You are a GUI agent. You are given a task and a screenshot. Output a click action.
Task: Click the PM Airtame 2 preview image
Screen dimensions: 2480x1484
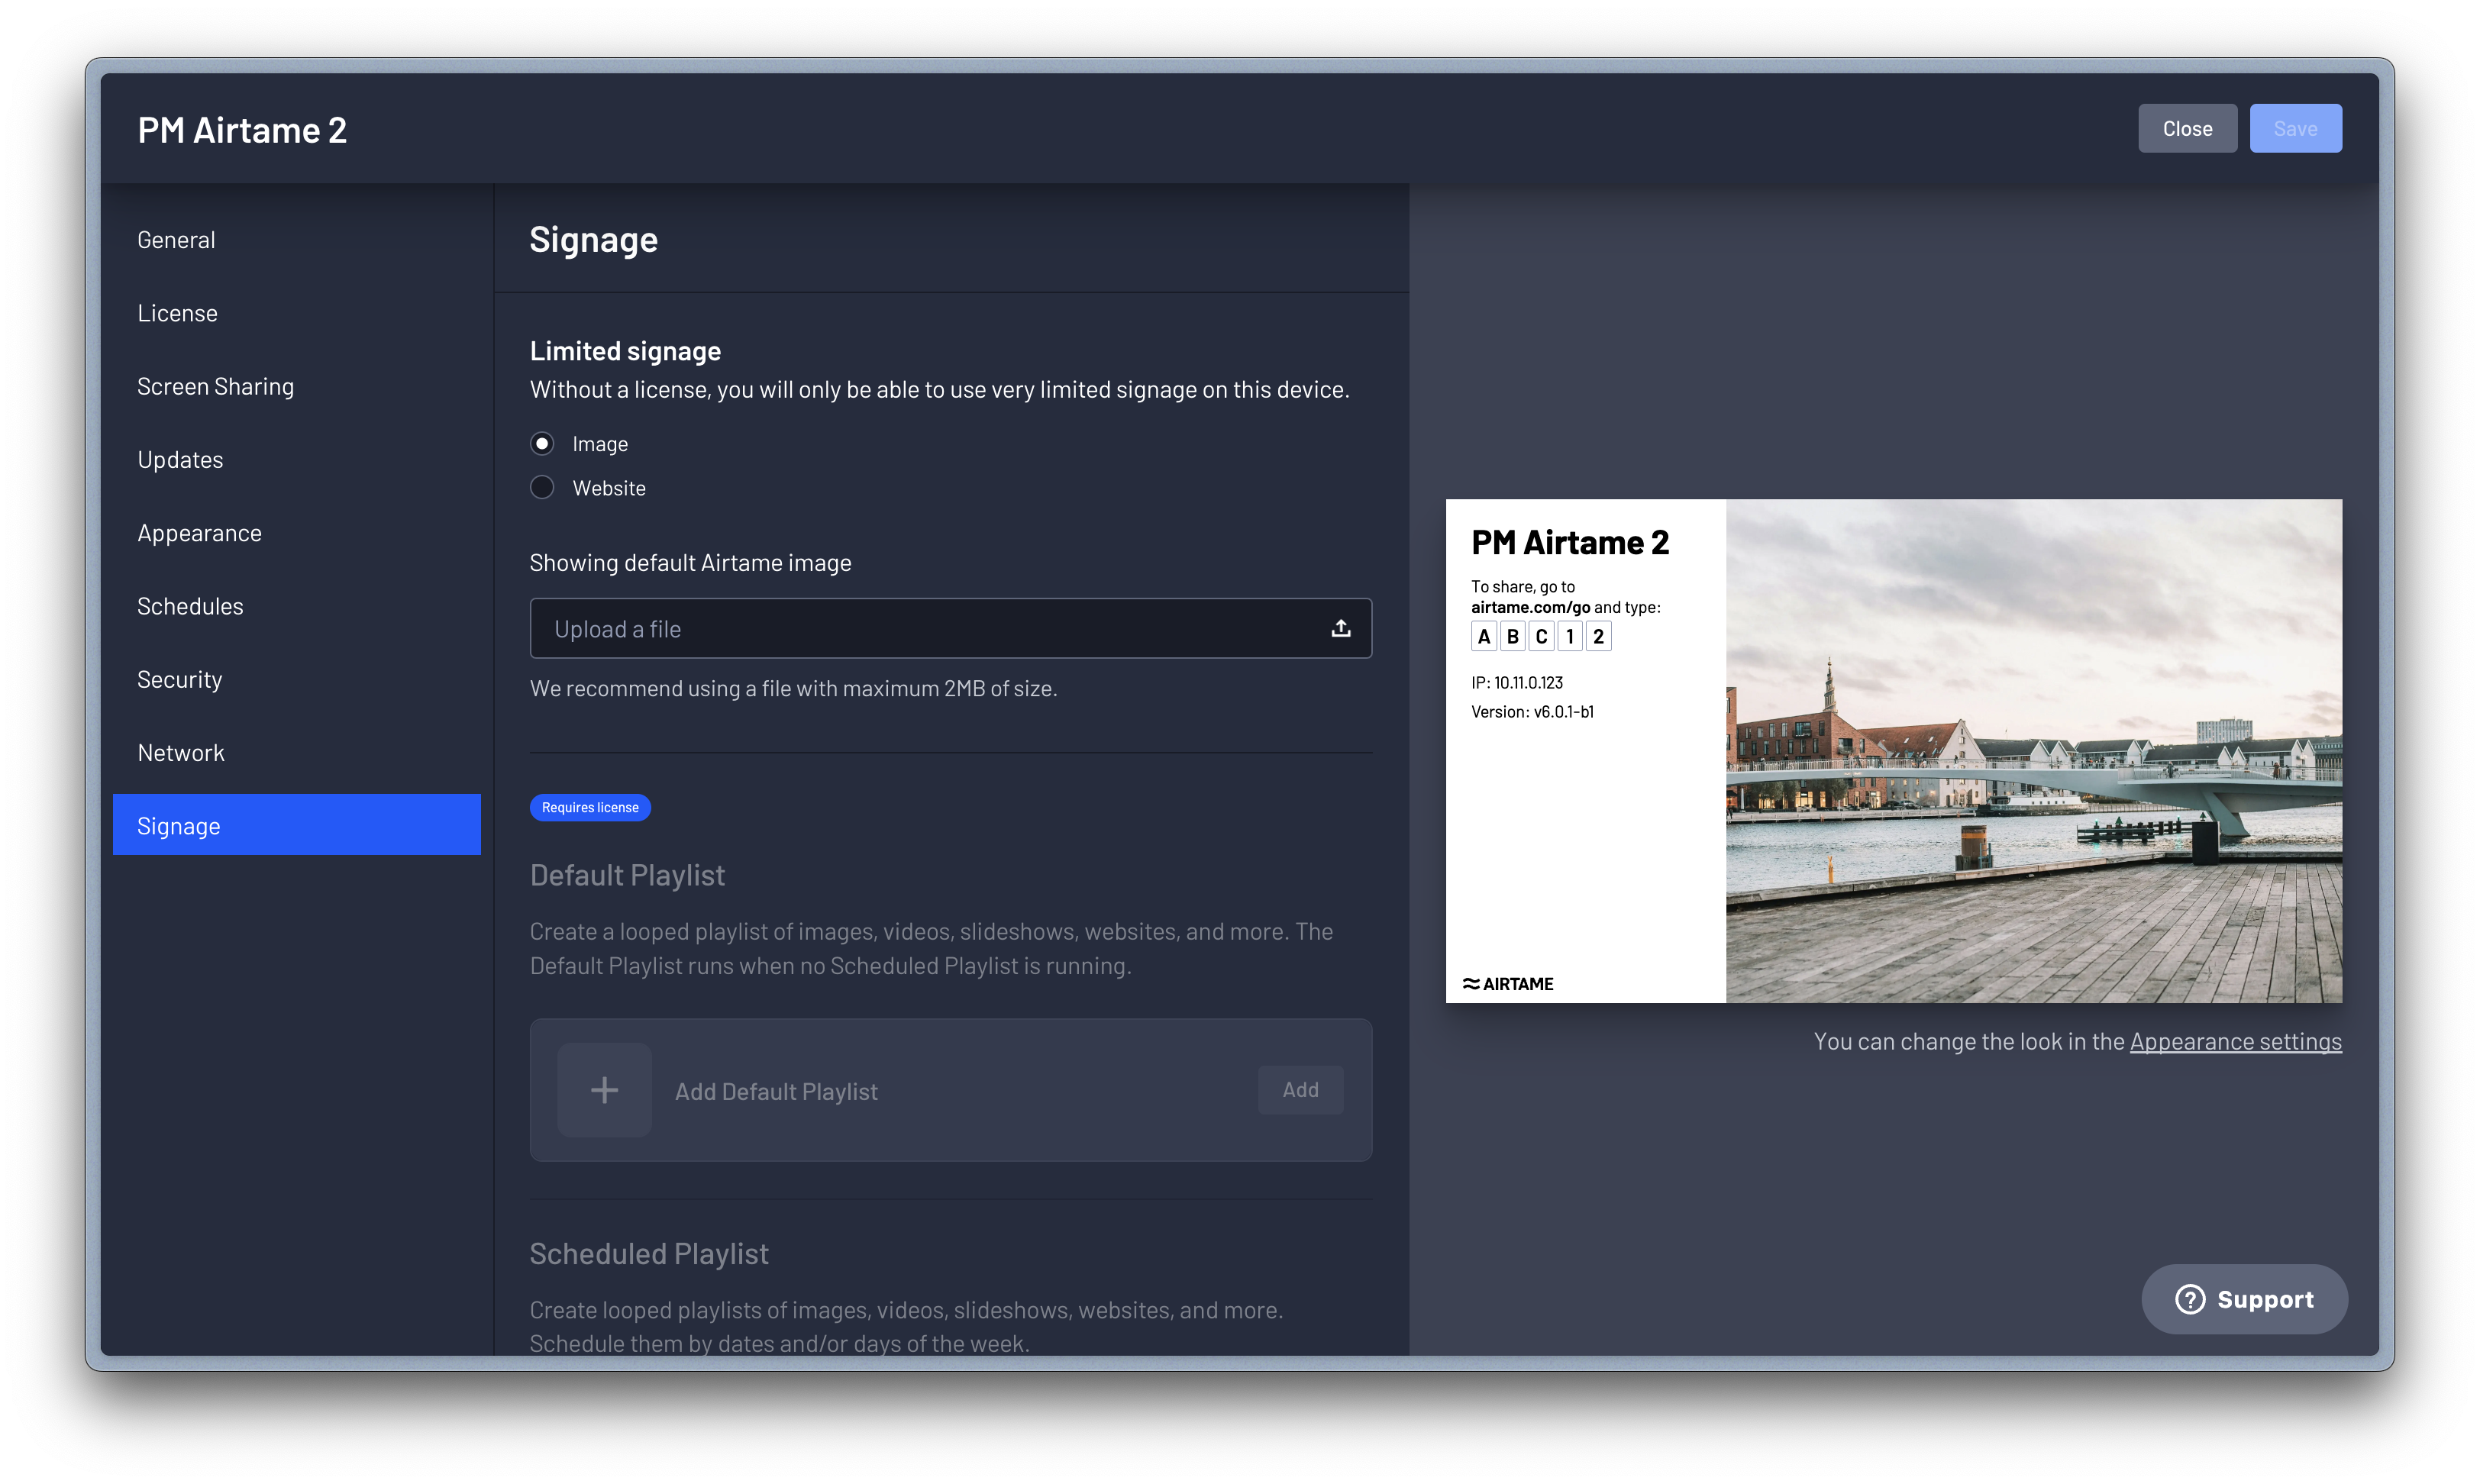click(1893, 751)
